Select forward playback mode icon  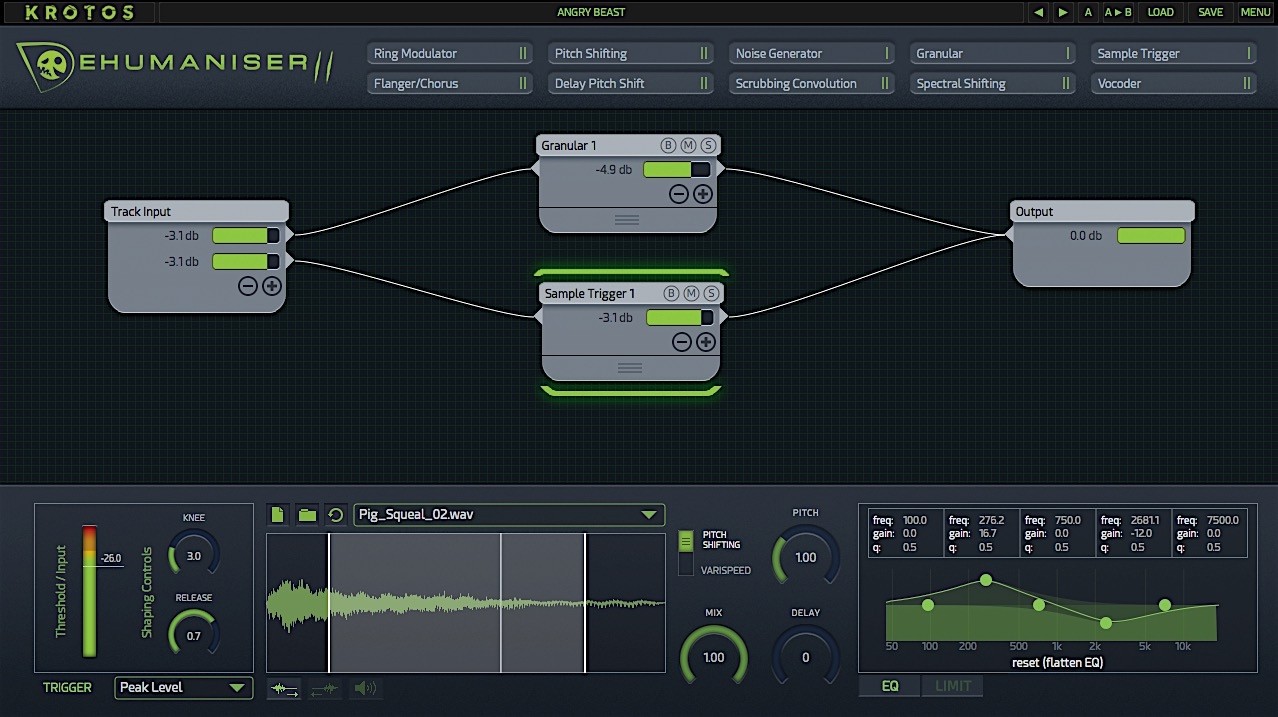click(285, 688)
